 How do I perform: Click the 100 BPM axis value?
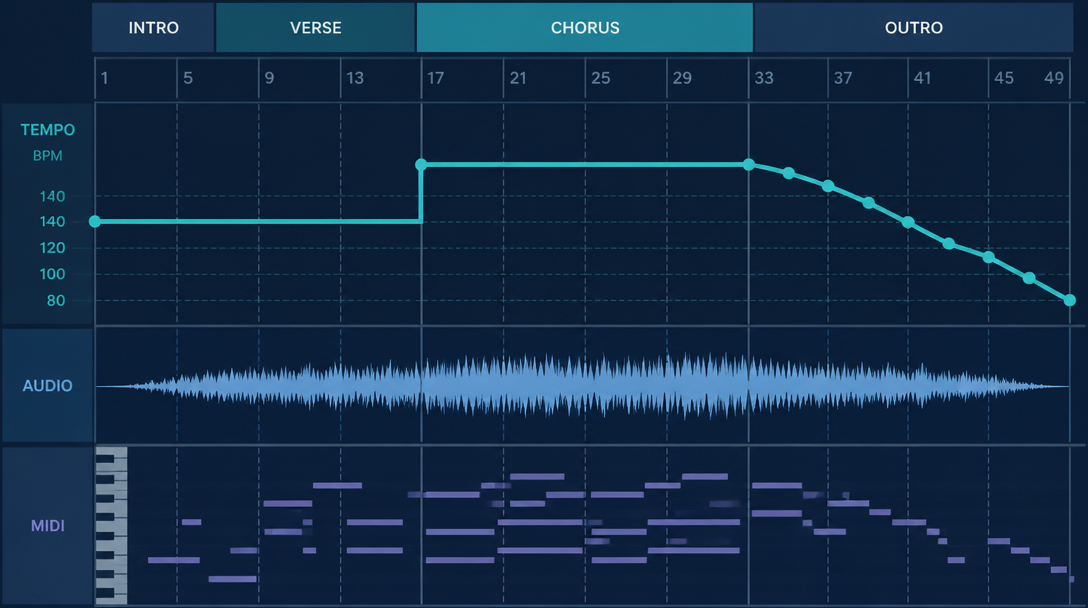pyautogui.click(x=52, y=274)
